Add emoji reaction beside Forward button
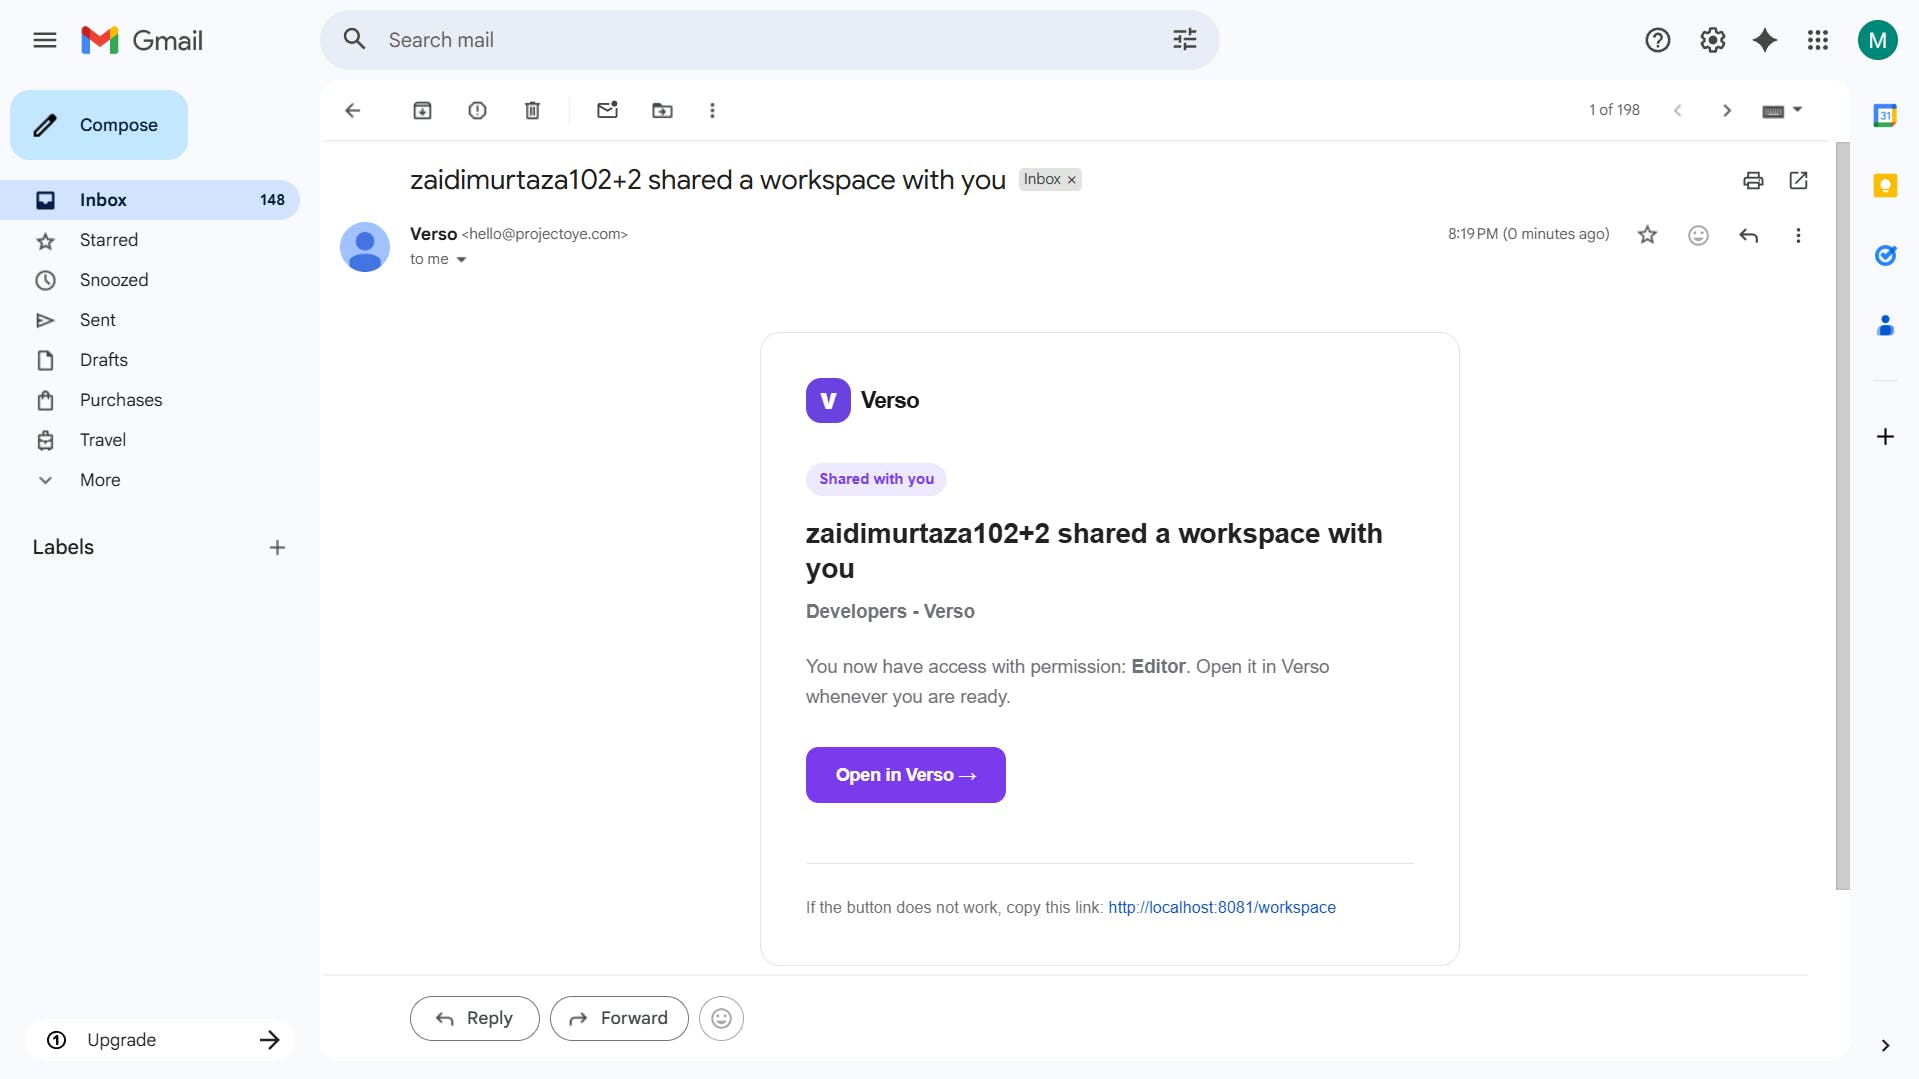This screenshot has height=1079, width=1919. 721,1018
